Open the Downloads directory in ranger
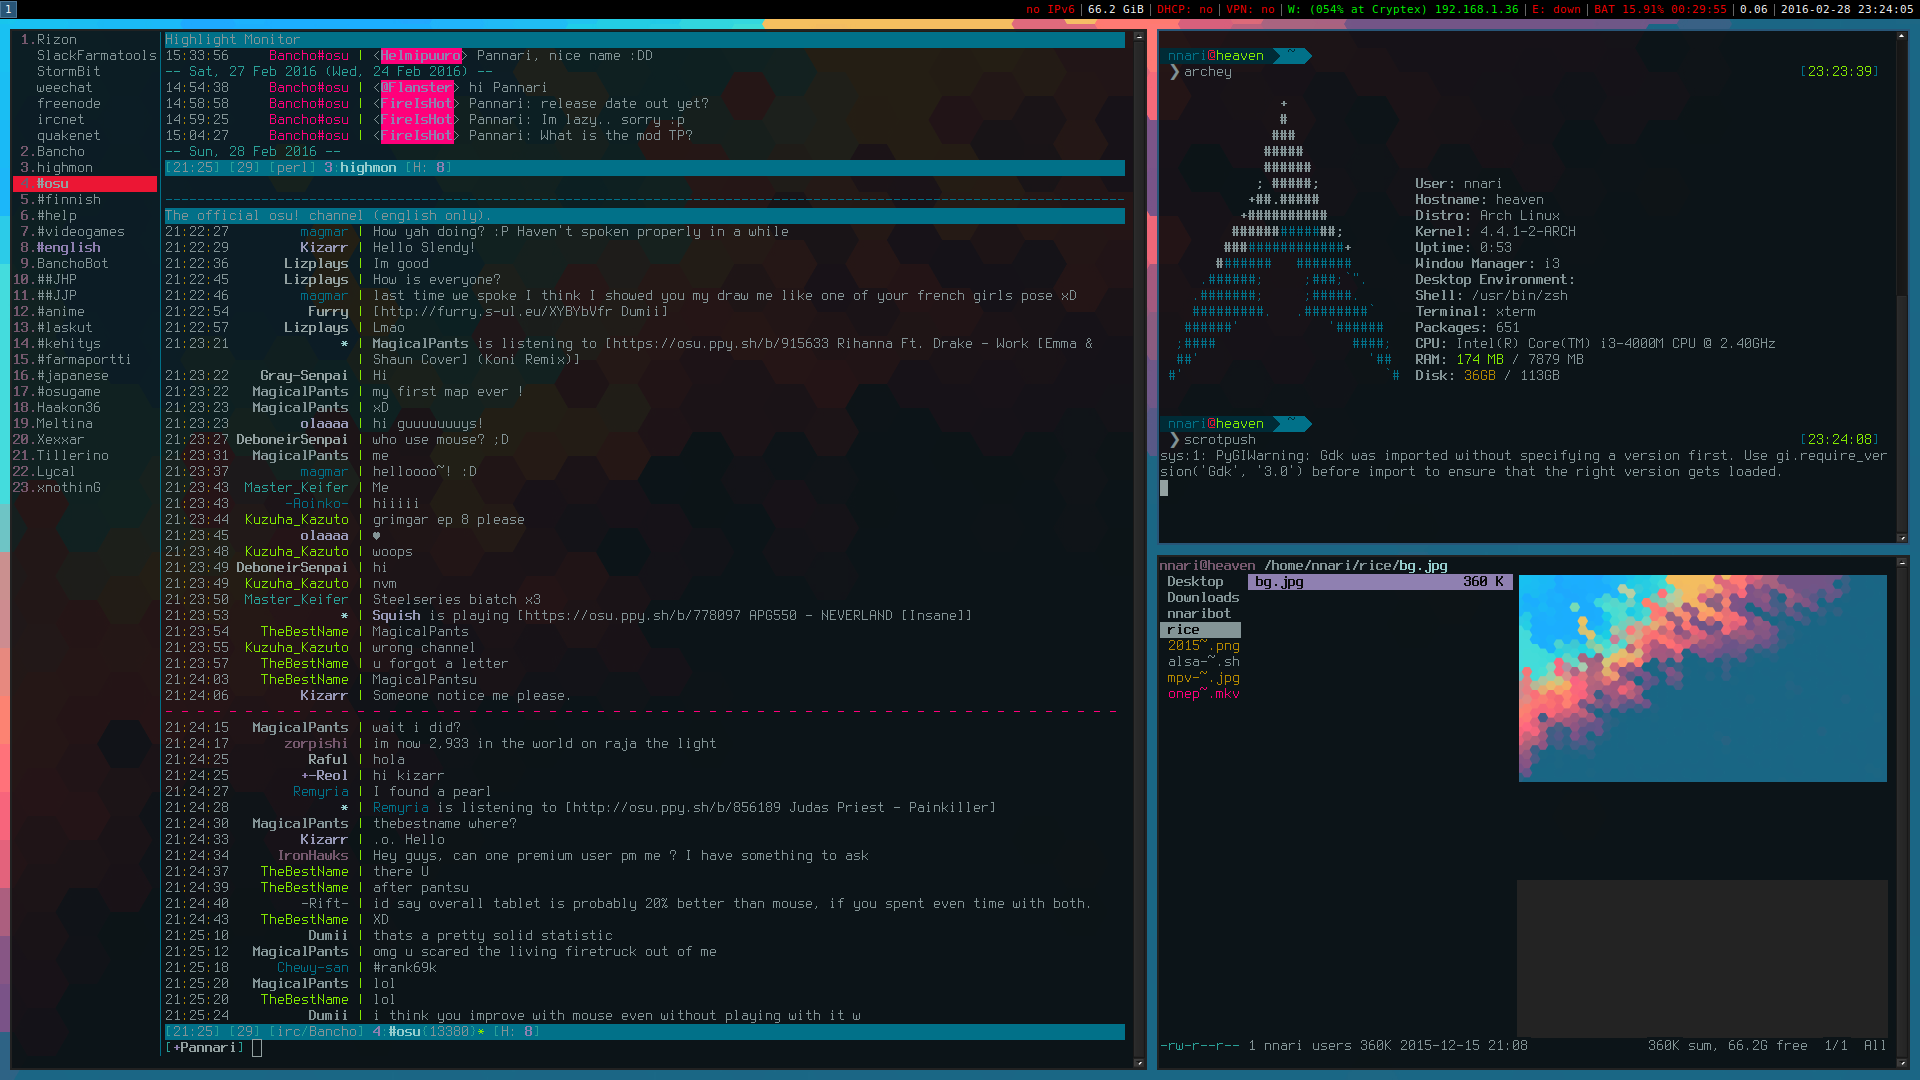The width and height of the screenshot is (1920, 1080). tap(1202, 598)
